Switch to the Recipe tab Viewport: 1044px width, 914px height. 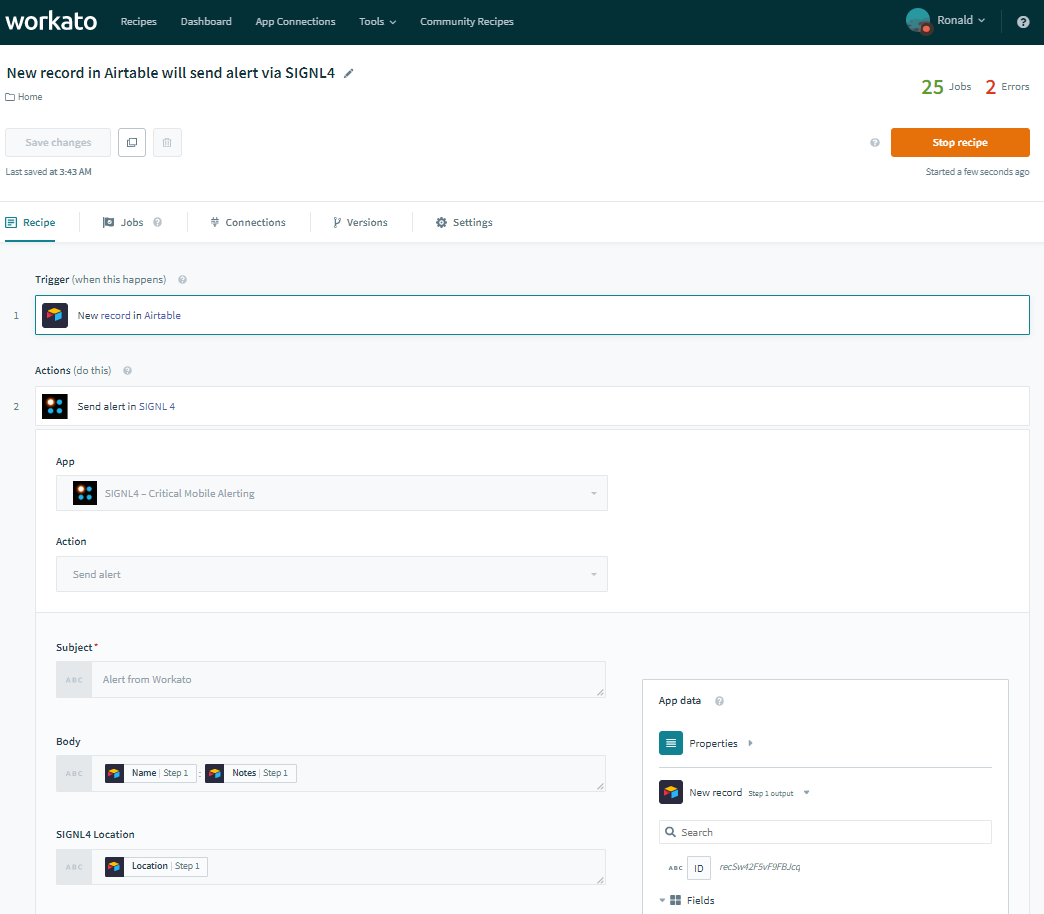[x=31, y=222]
